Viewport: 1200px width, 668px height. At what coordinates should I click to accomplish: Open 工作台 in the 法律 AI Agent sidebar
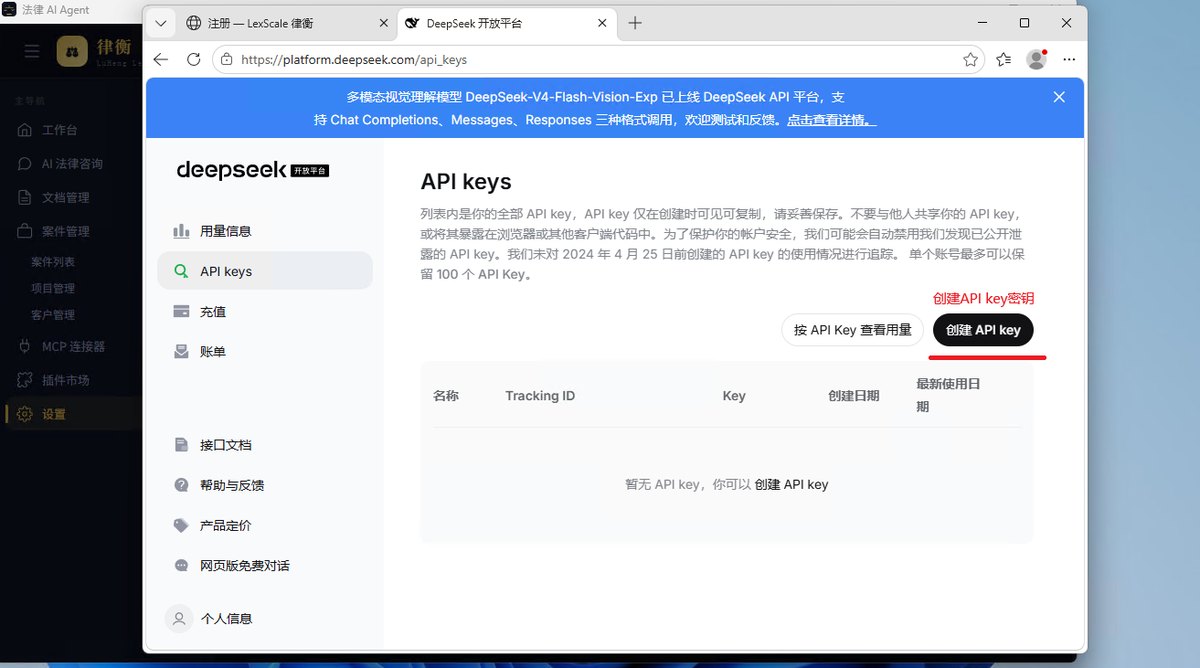click(x=60, y=130)
